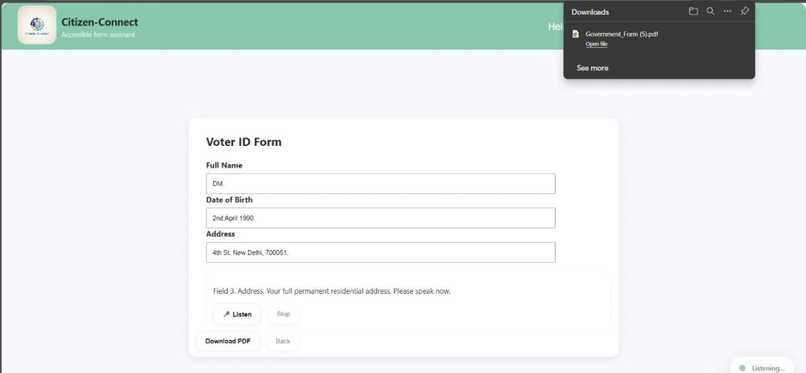Image resolution: width=806 pixels, height=373 pixels.
Task: Focus the Date of Birth input field
Action: tap(380, 218)
